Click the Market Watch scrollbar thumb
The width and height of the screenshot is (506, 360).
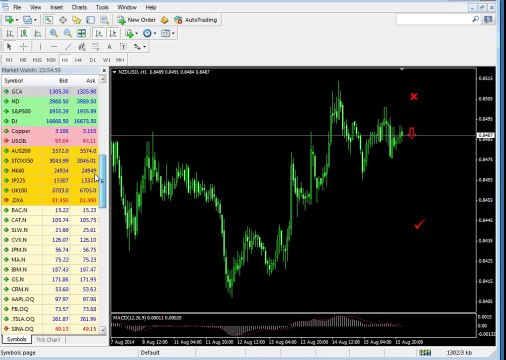click(103, 181)
